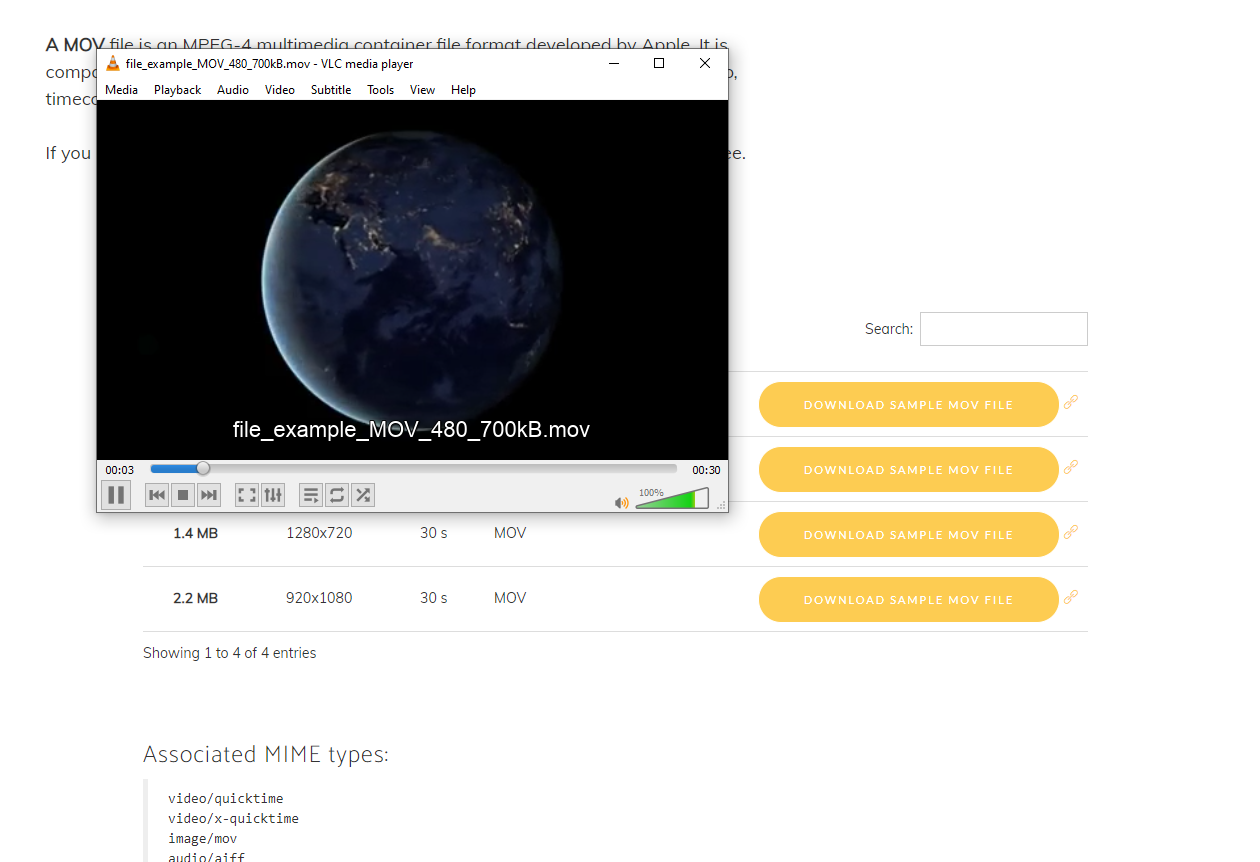Click the VLC volume slider
The width and height of the screenshot is (1260, 862).
coord(672,498)
